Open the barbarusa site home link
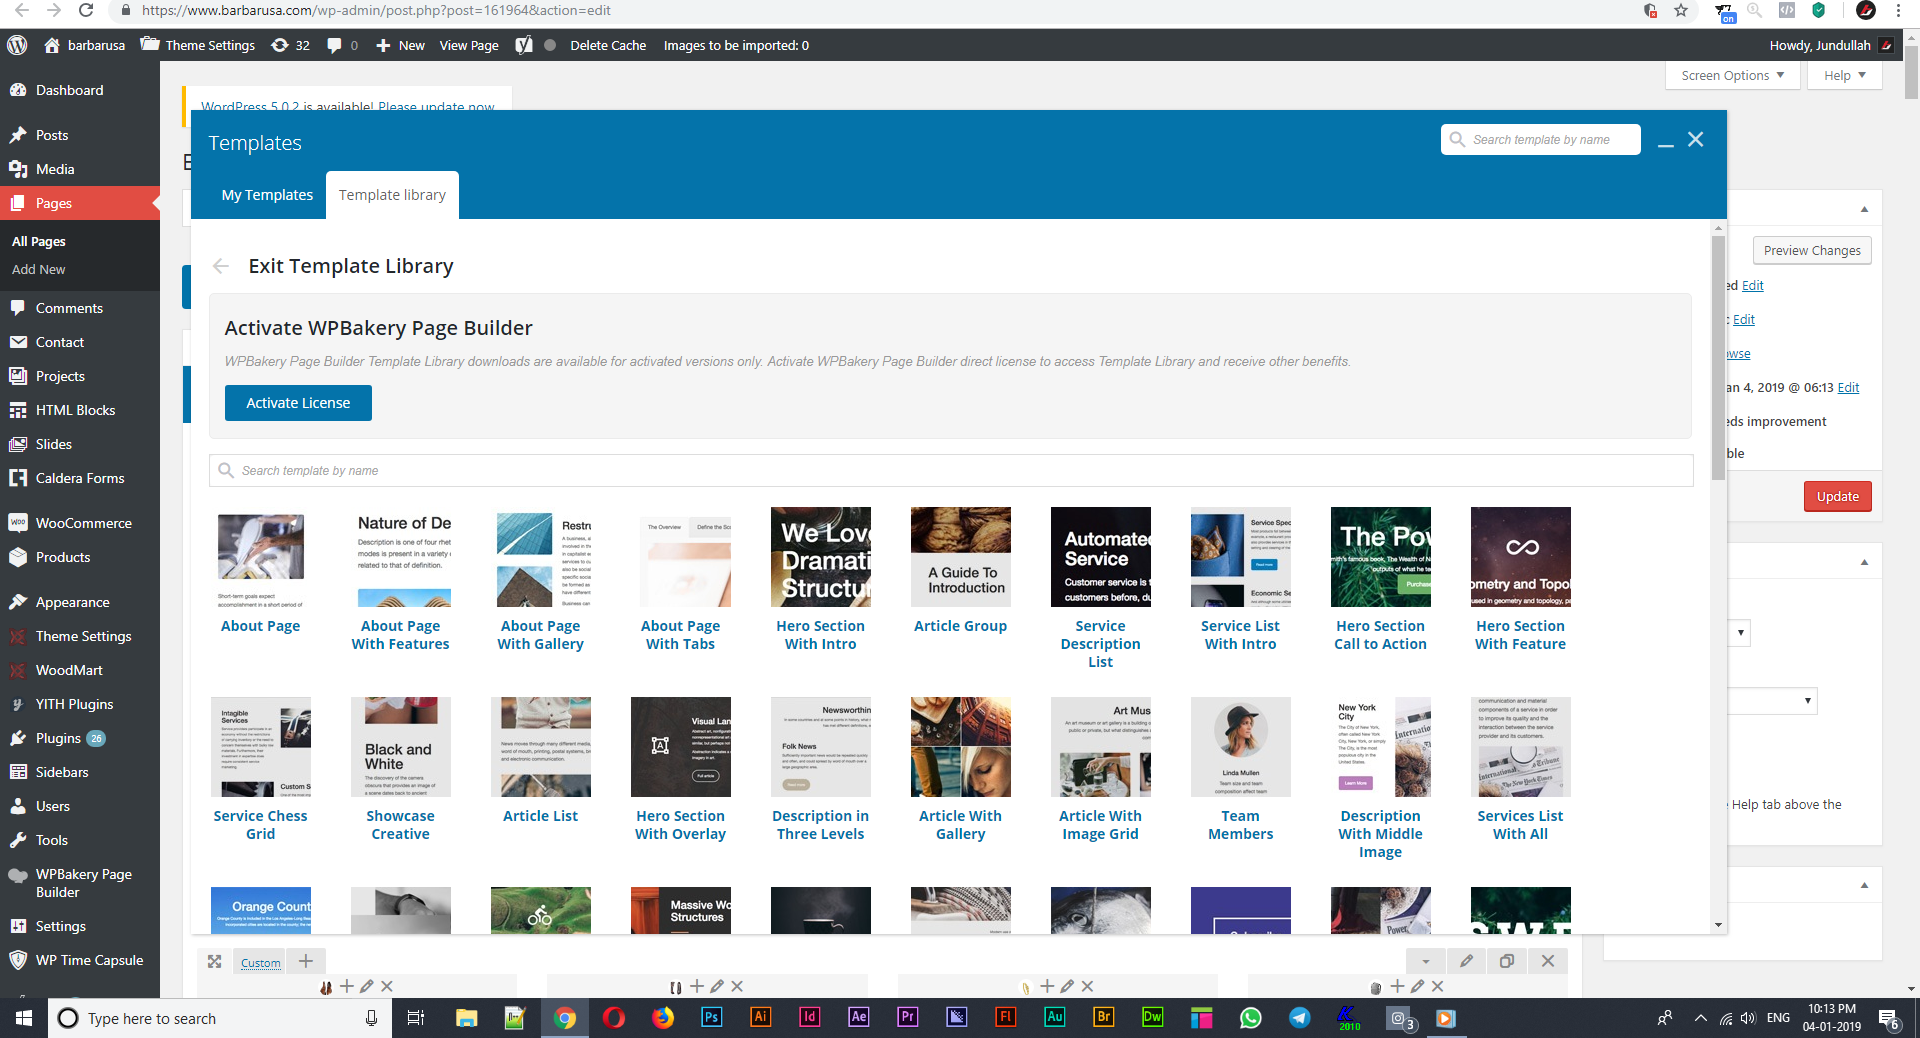Viewport: 1920px width, 1038px height. coord(85,45)
